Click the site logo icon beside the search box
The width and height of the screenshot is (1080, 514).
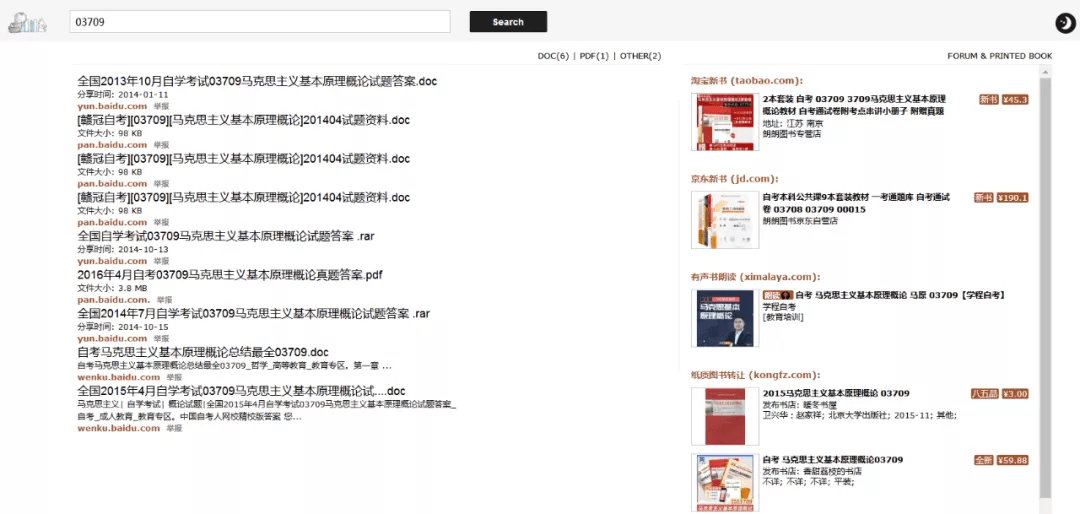click(27, 23)
